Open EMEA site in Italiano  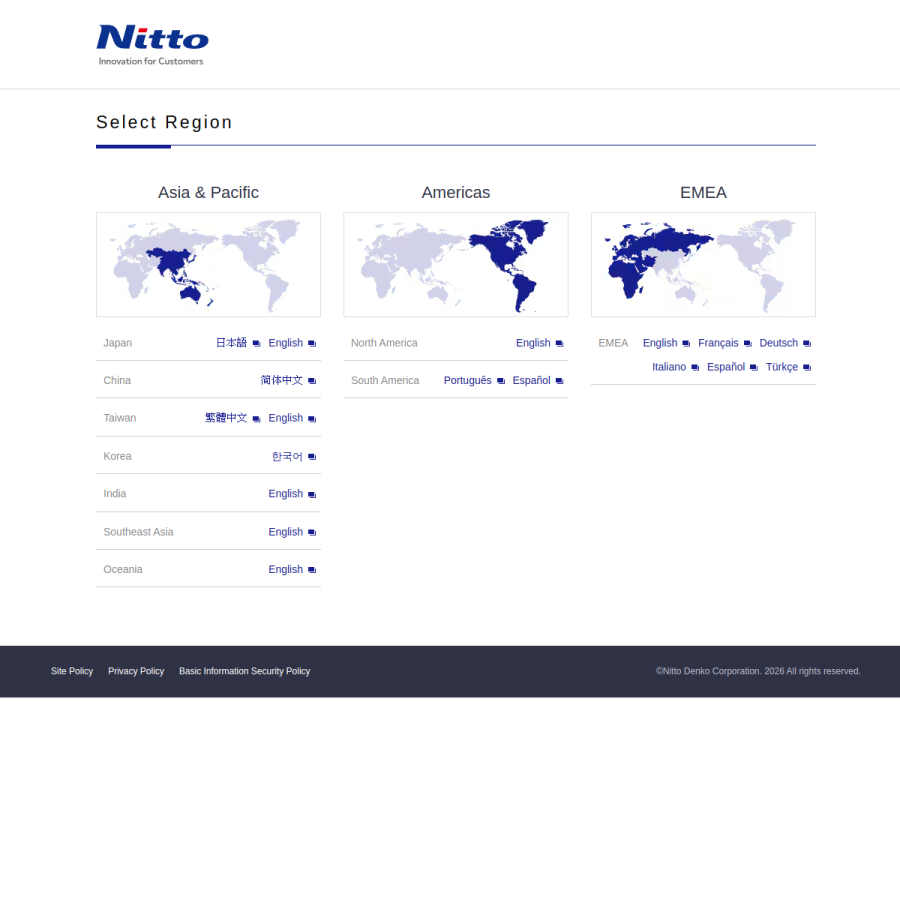[669, 367]
